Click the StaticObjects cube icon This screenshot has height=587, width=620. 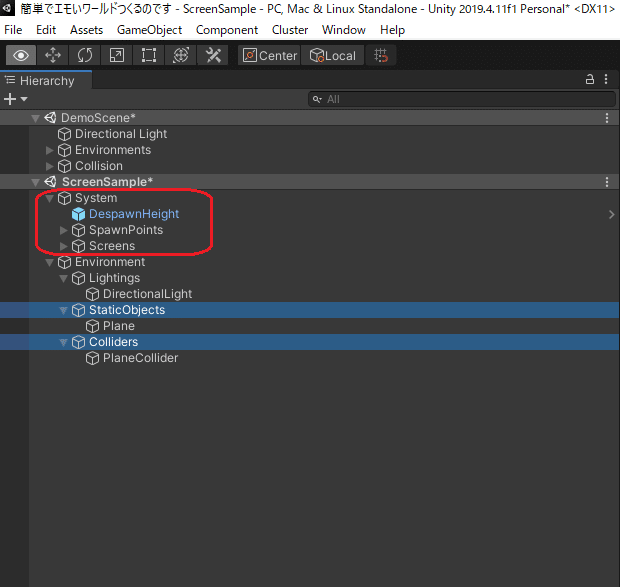pos(78,310)
